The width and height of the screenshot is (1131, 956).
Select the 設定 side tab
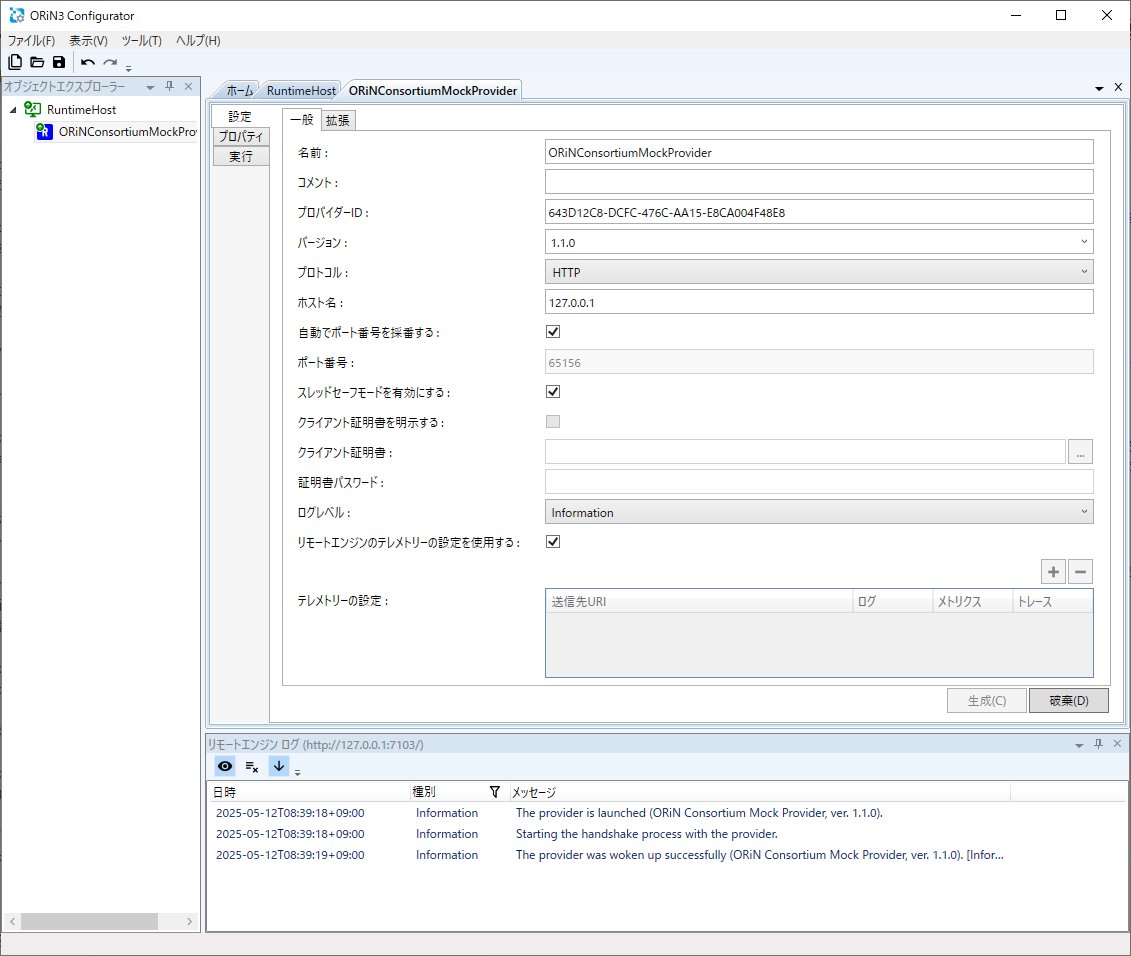(x=240, y=116)
